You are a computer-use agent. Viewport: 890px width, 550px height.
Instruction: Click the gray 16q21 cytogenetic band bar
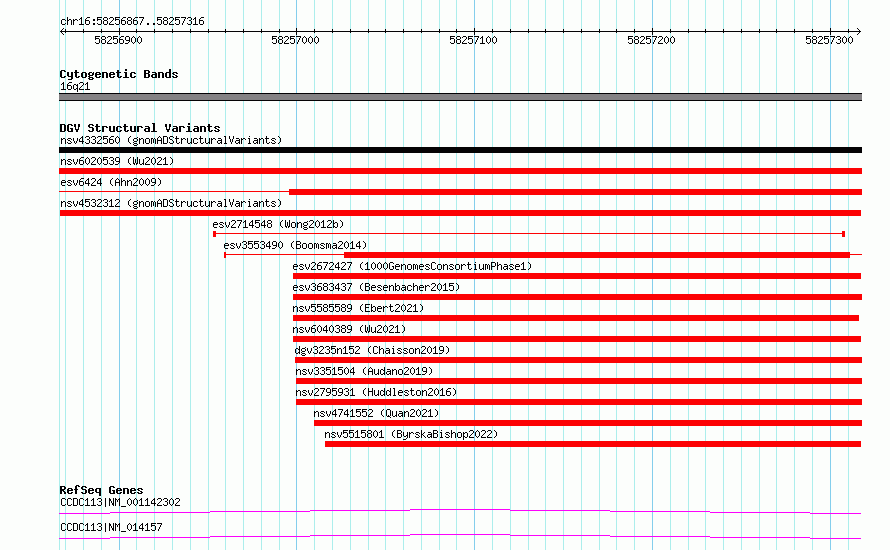click(x=460, y=97)
